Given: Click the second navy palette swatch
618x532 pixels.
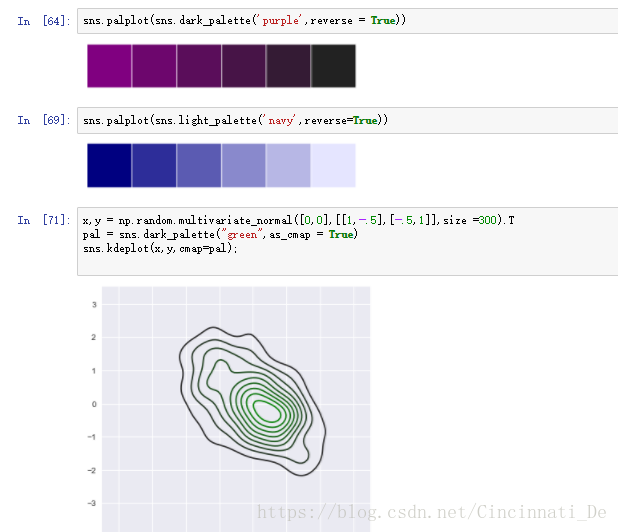Looking at the screenshot, I should pos(154,165).
